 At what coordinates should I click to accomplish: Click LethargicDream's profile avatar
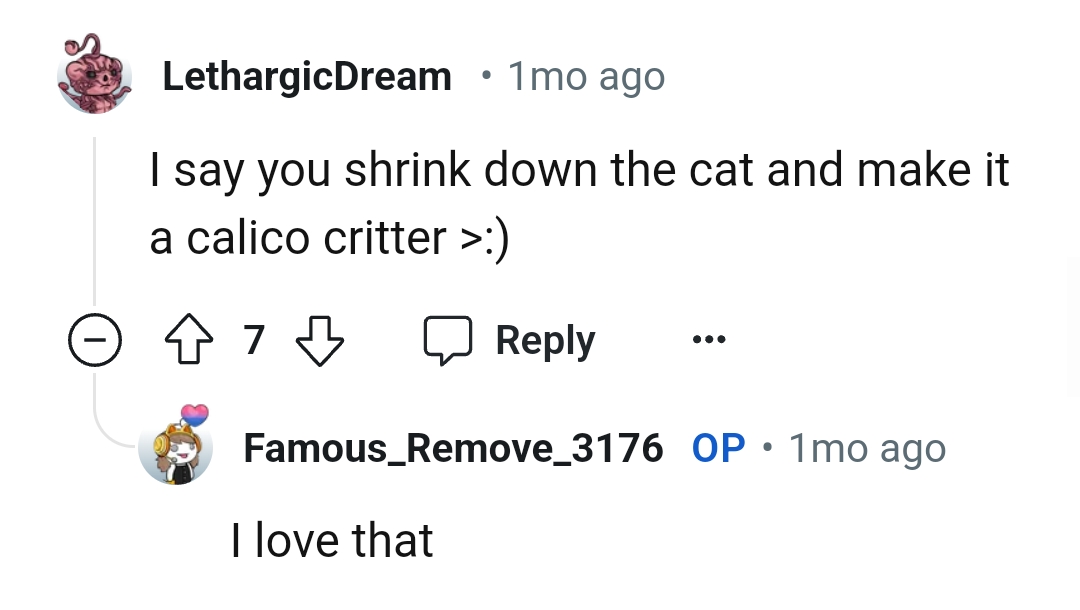click(94, 75)
